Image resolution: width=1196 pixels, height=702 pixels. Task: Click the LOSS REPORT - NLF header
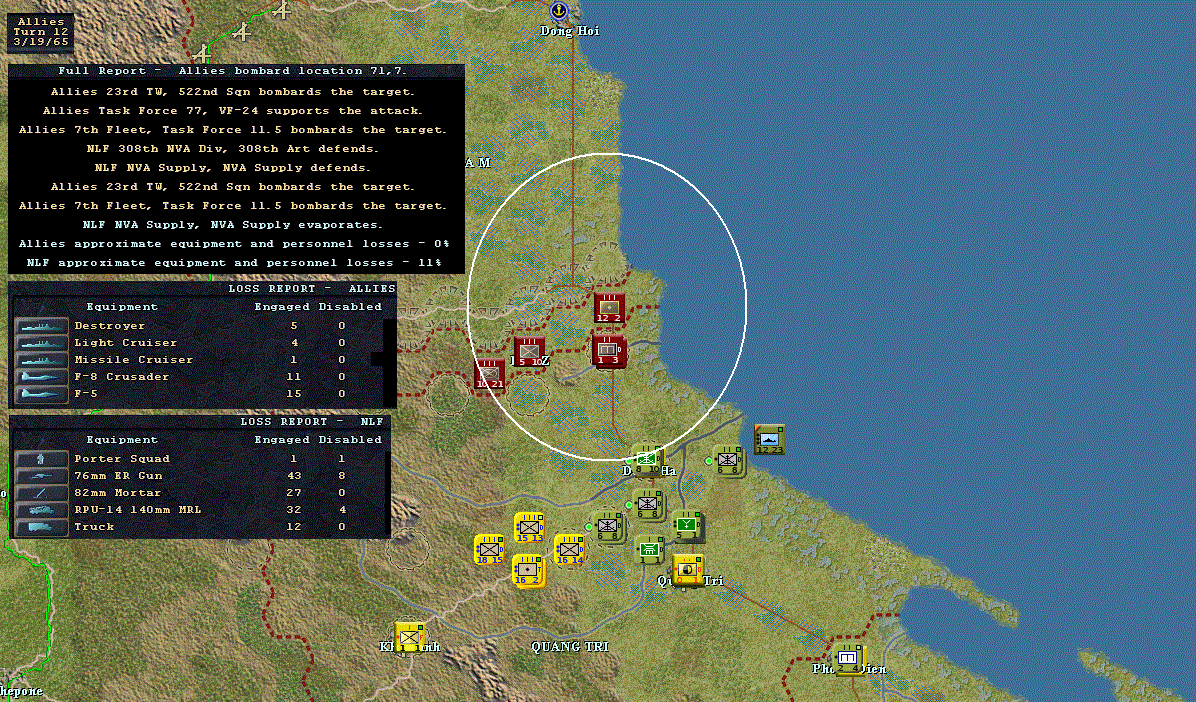(312, 421)
